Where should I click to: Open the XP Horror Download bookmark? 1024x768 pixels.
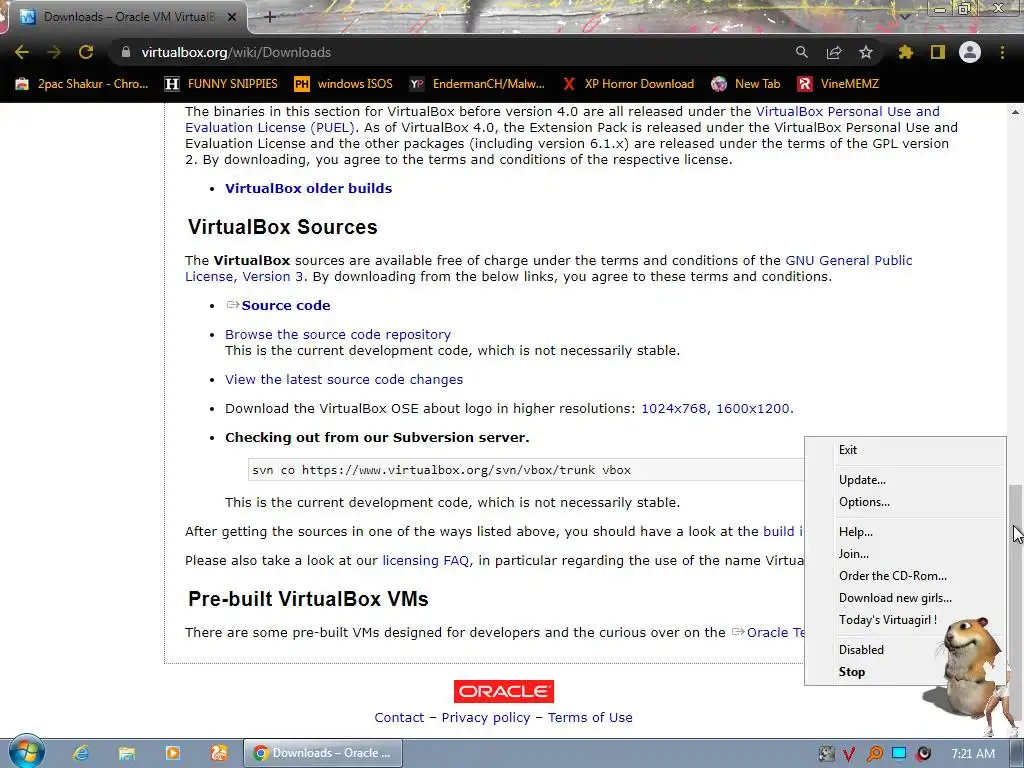628,84
